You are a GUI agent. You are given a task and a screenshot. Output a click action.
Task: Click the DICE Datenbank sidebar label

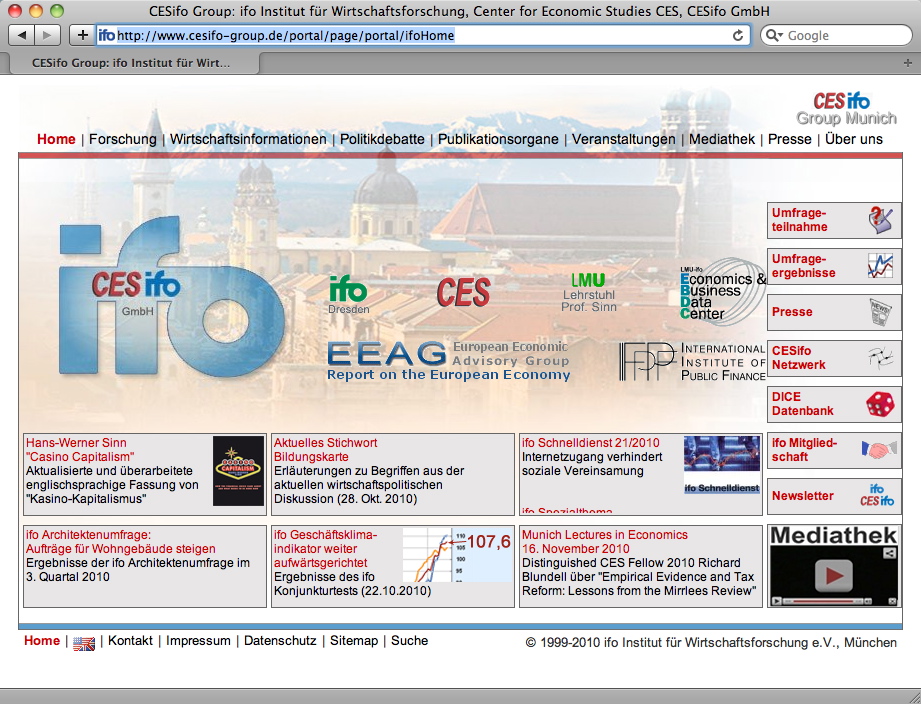[802, 404]
